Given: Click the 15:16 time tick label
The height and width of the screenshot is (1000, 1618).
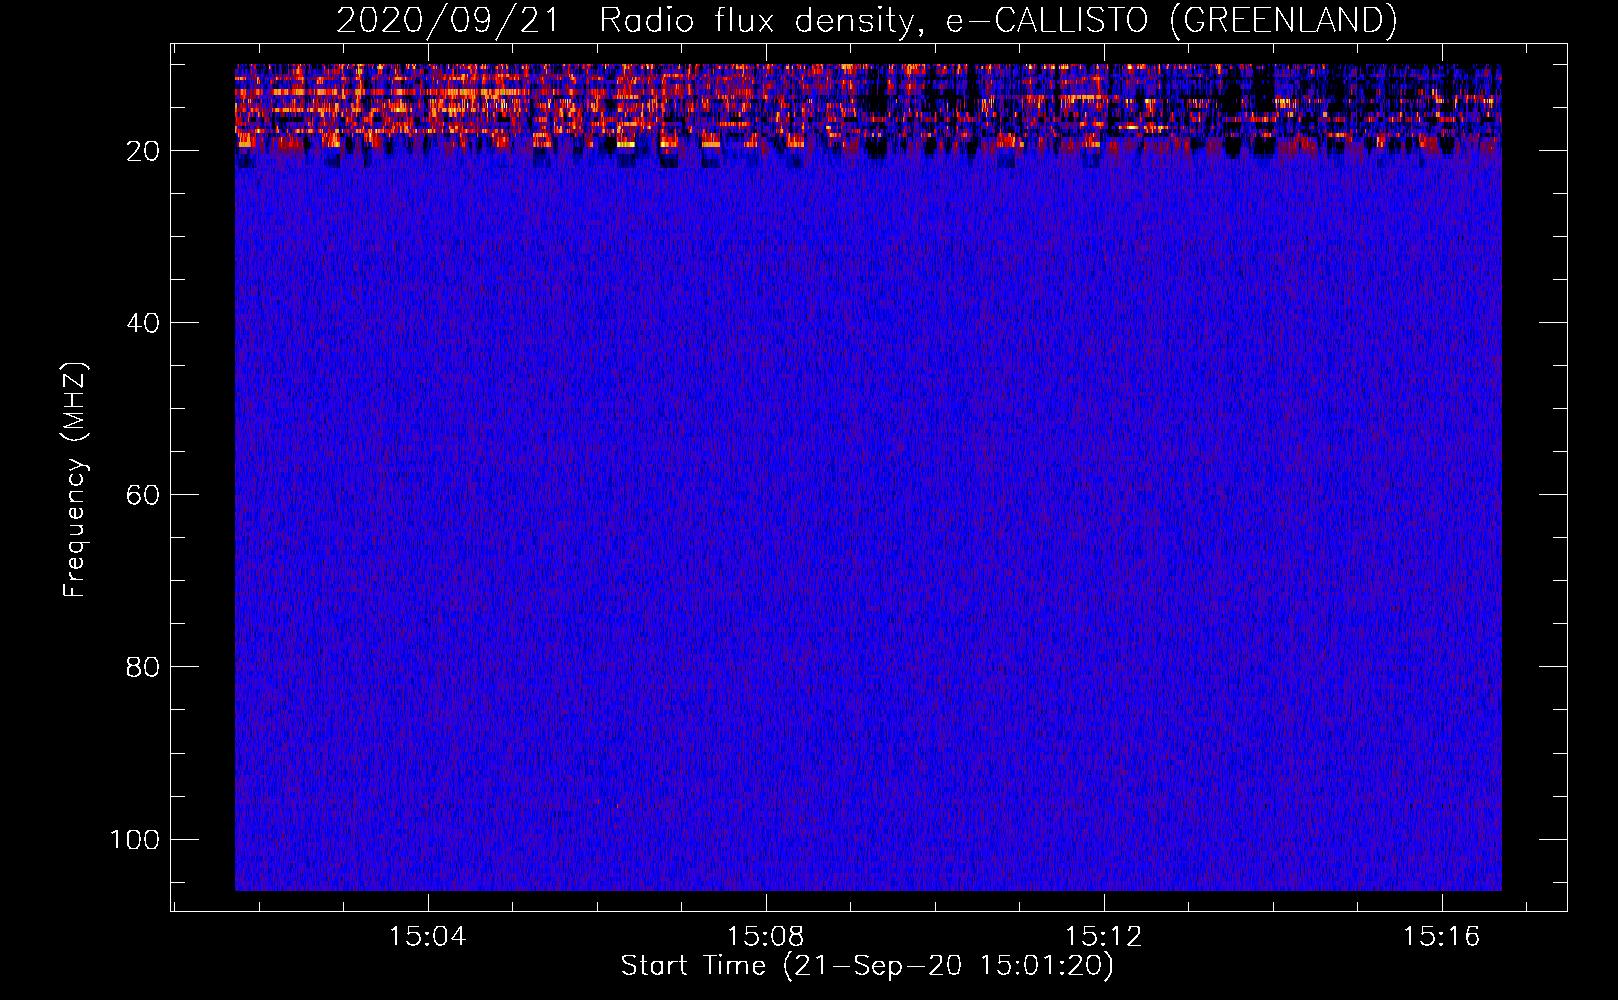Looking at the screenshot, I should click(1441, 937).
